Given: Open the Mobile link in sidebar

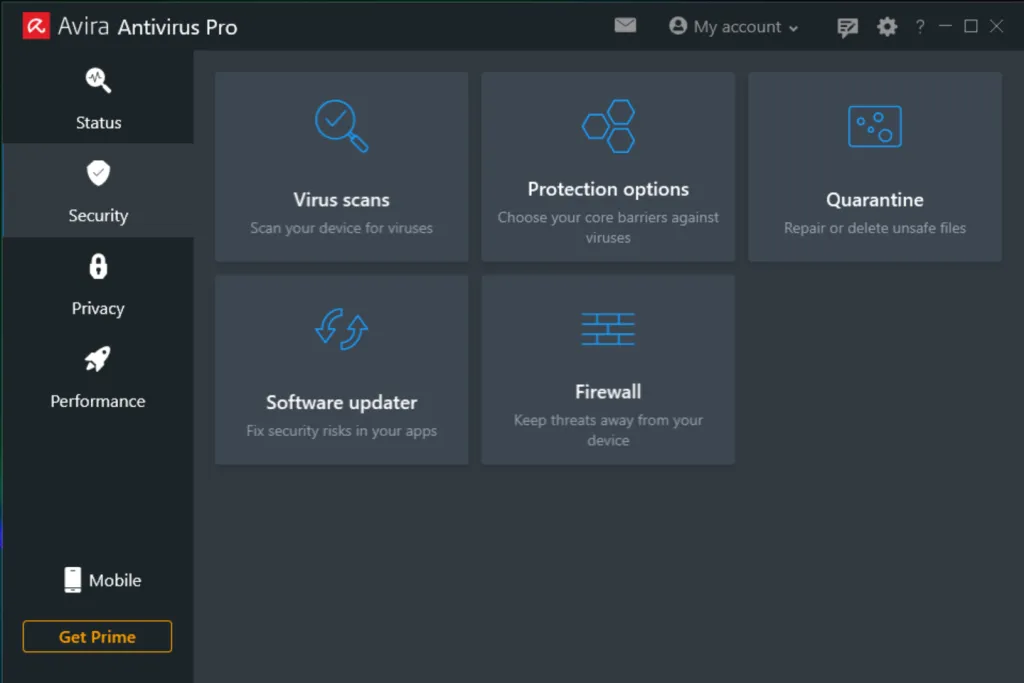Looking at the screenshot, I should tap(102, 580).
